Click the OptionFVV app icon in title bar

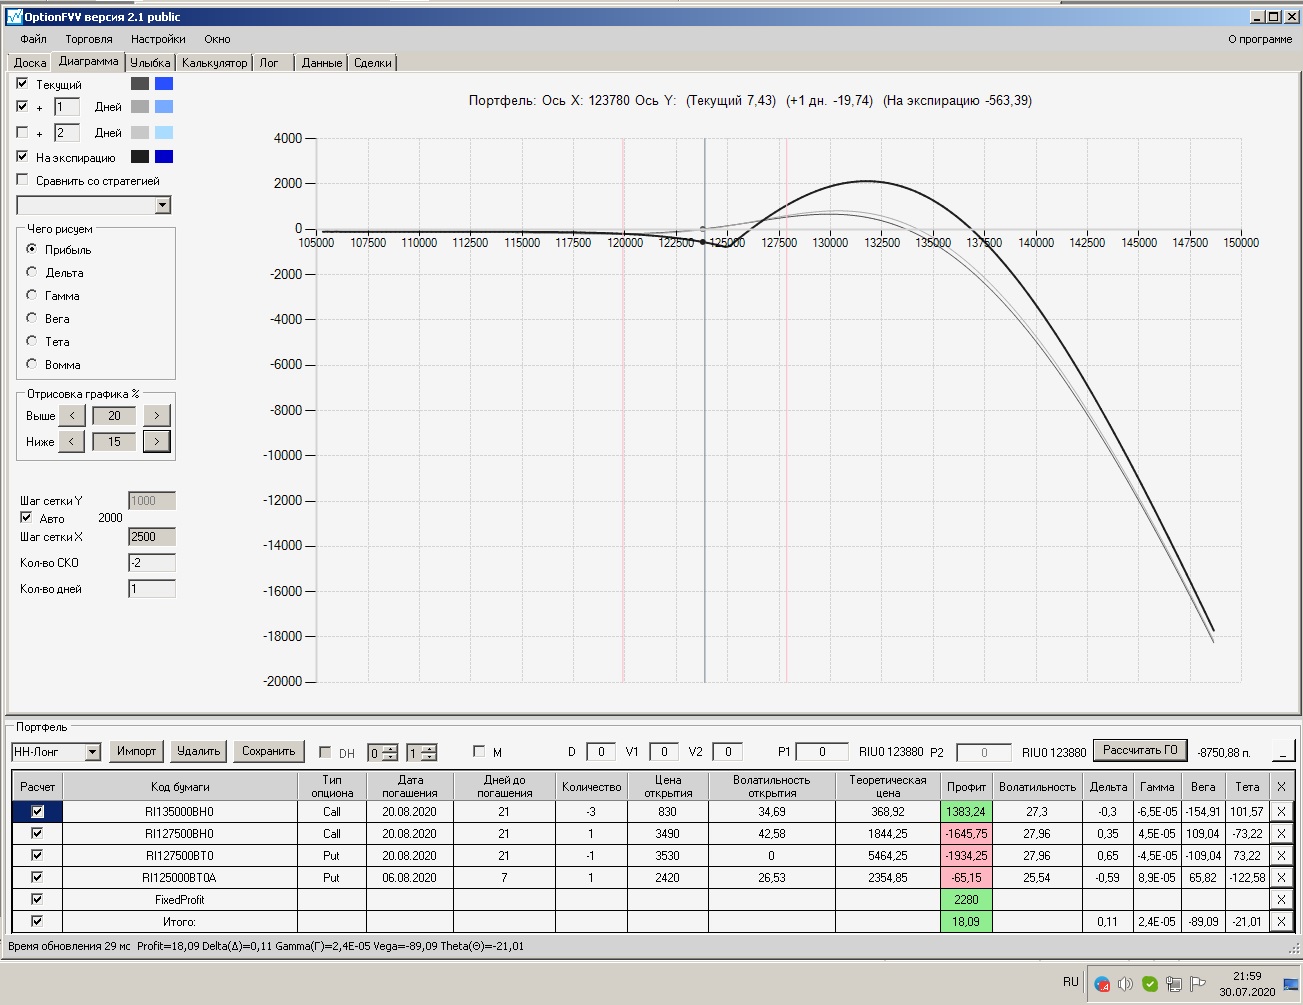click(x=14, y=17)
